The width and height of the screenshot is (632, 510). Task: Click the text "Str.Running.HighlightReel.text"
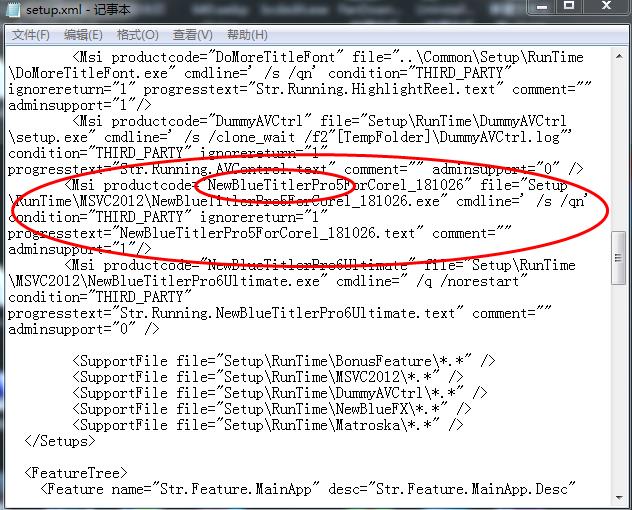pyautogui.click(x=376, y=89)
